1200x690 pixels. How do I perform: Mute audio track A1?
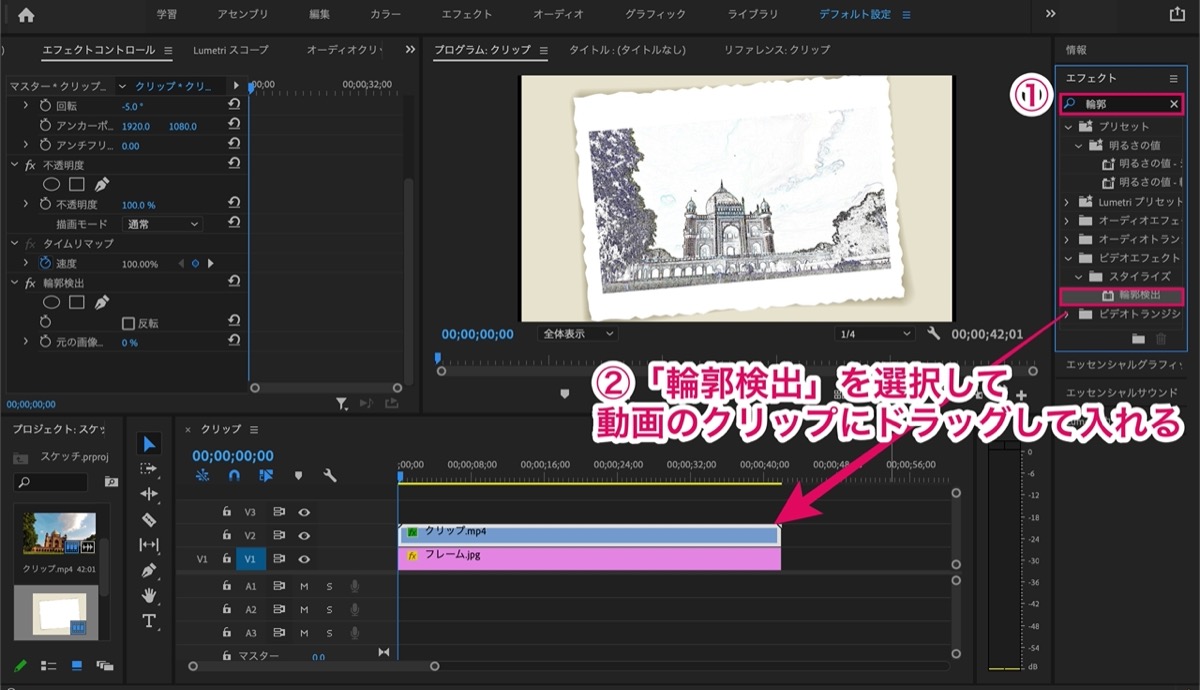pyautogui.click(x=304, y=586)
